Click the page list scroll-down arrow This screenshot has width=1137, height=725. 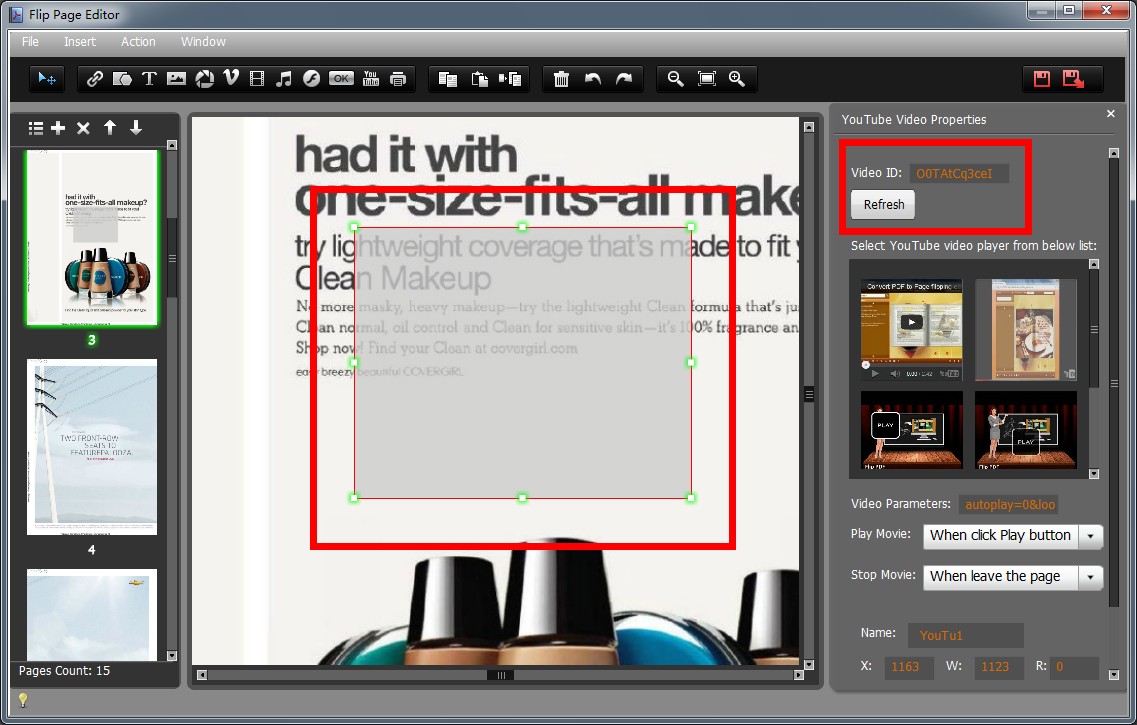(x=172, y=655)
